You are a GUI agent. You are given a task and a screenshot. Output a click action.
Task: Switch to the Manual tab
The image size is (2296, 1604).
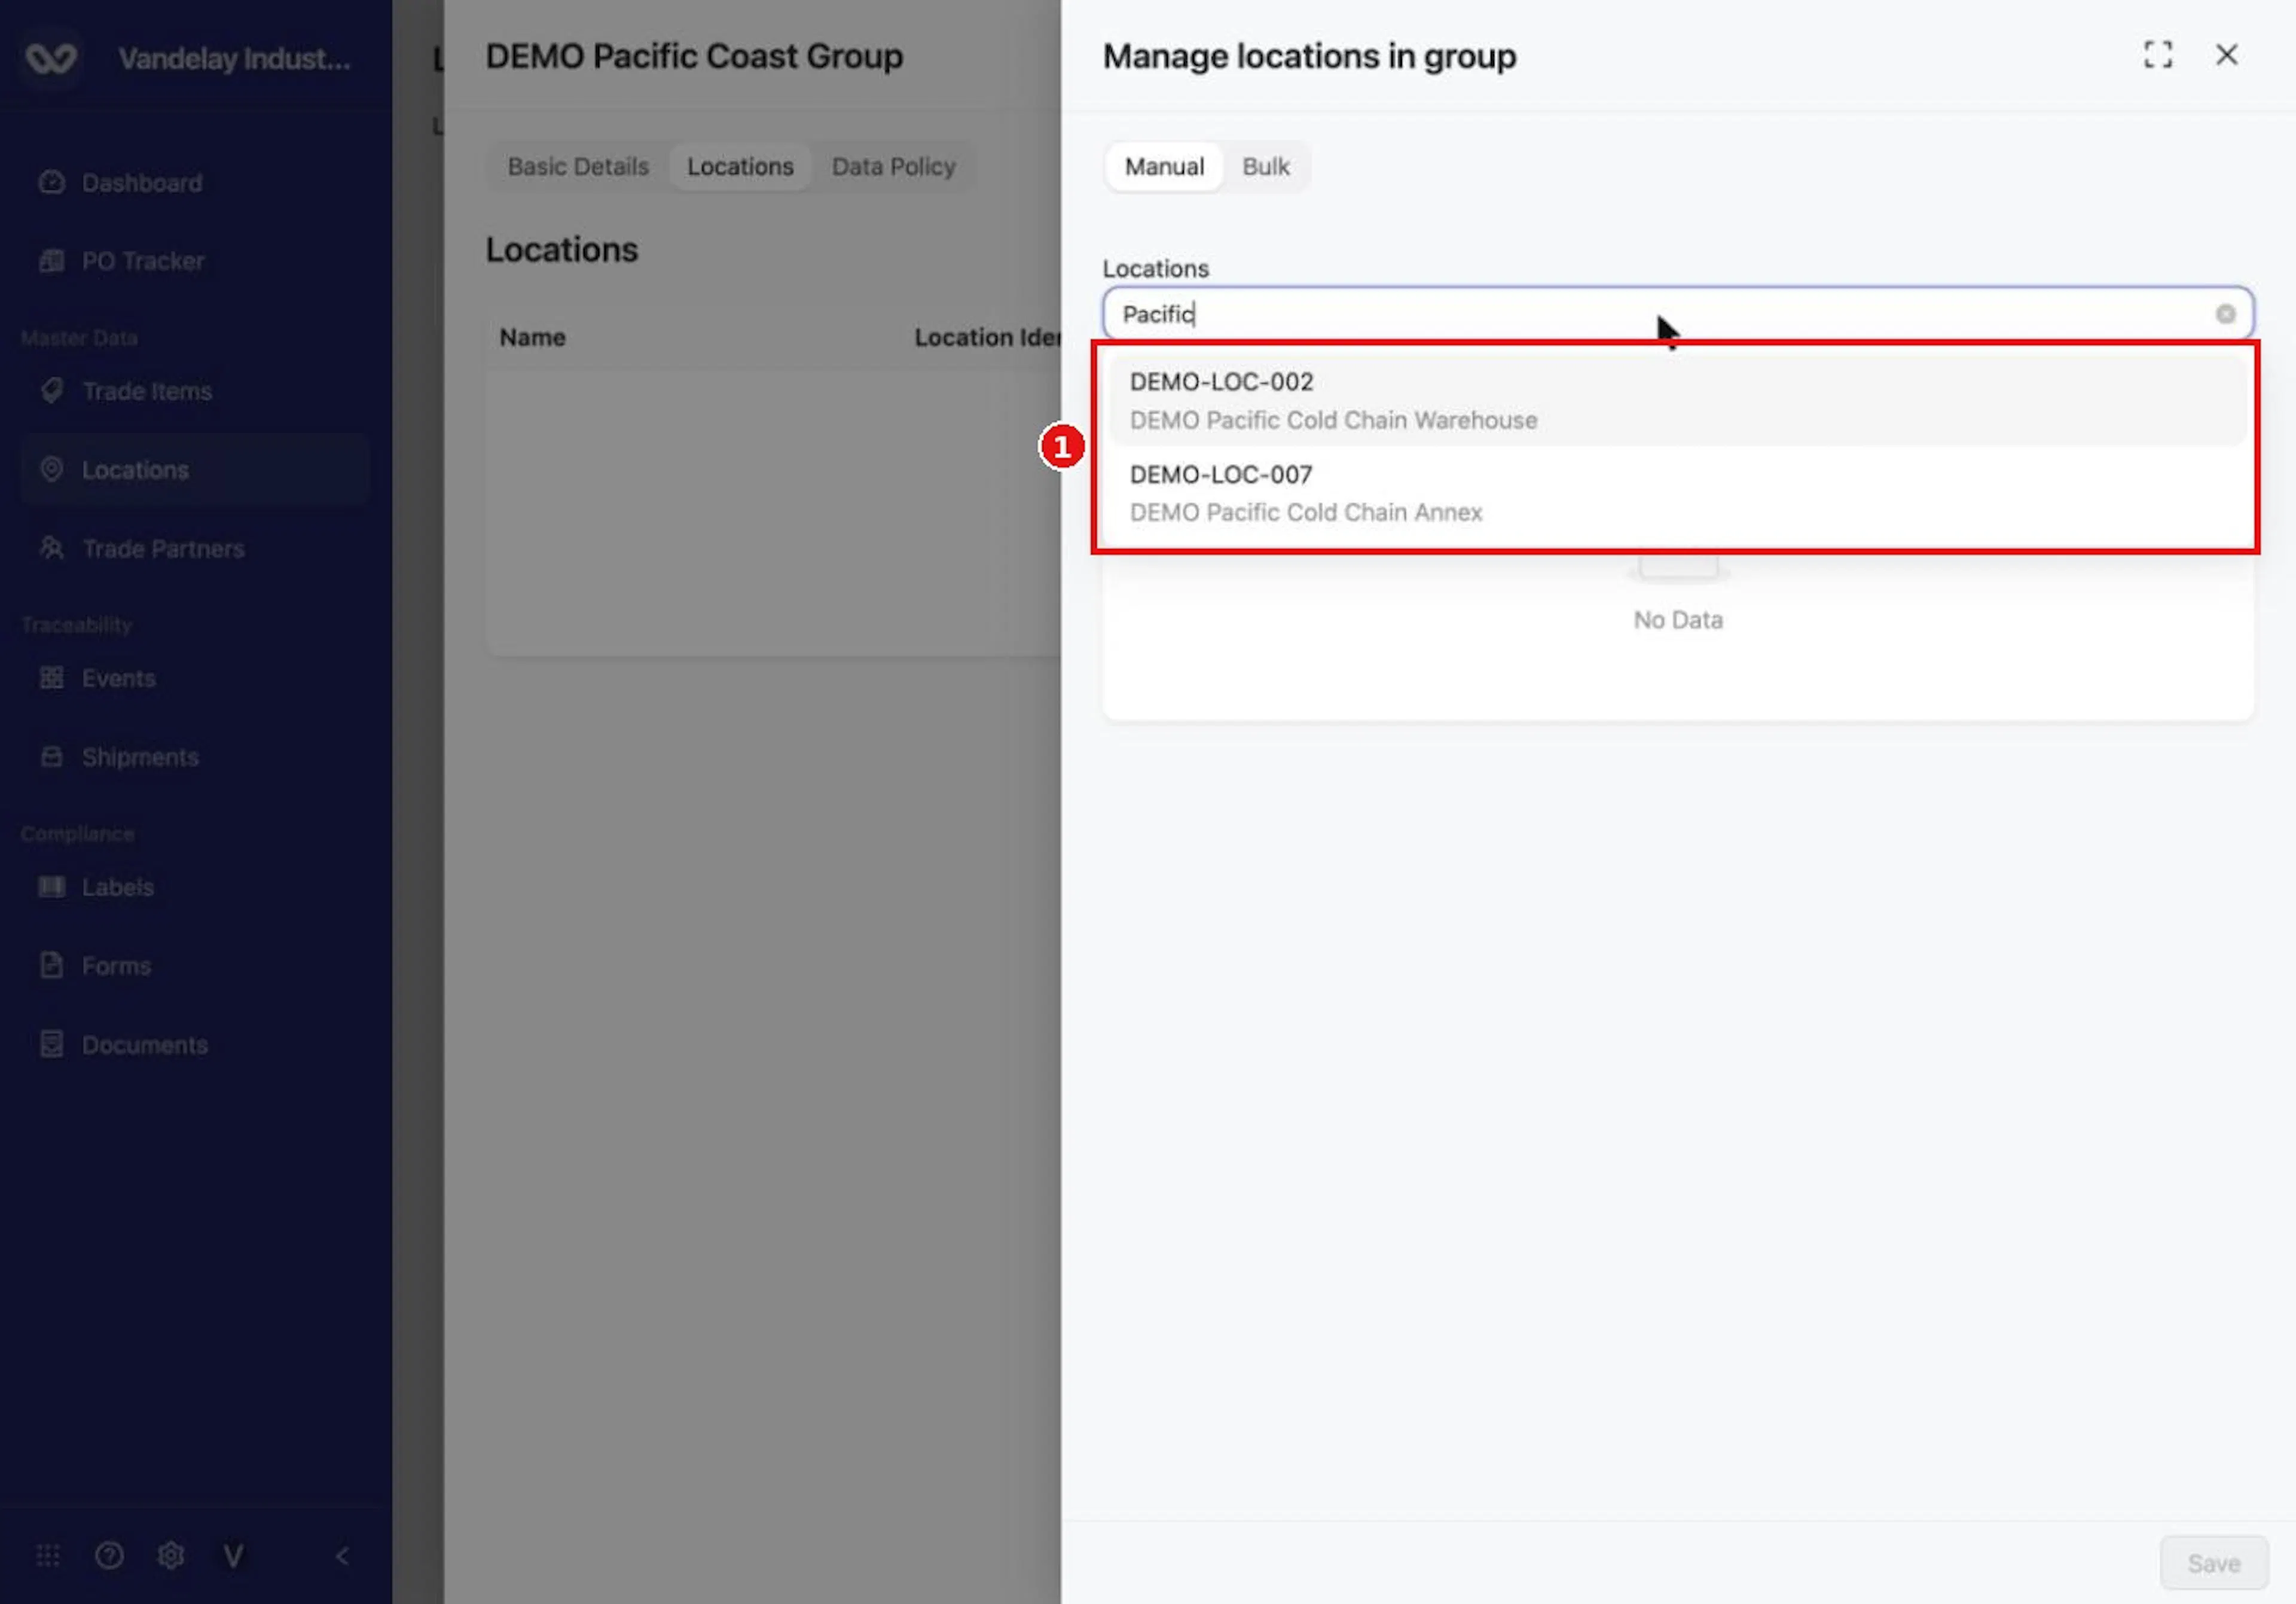(1164, 167)
